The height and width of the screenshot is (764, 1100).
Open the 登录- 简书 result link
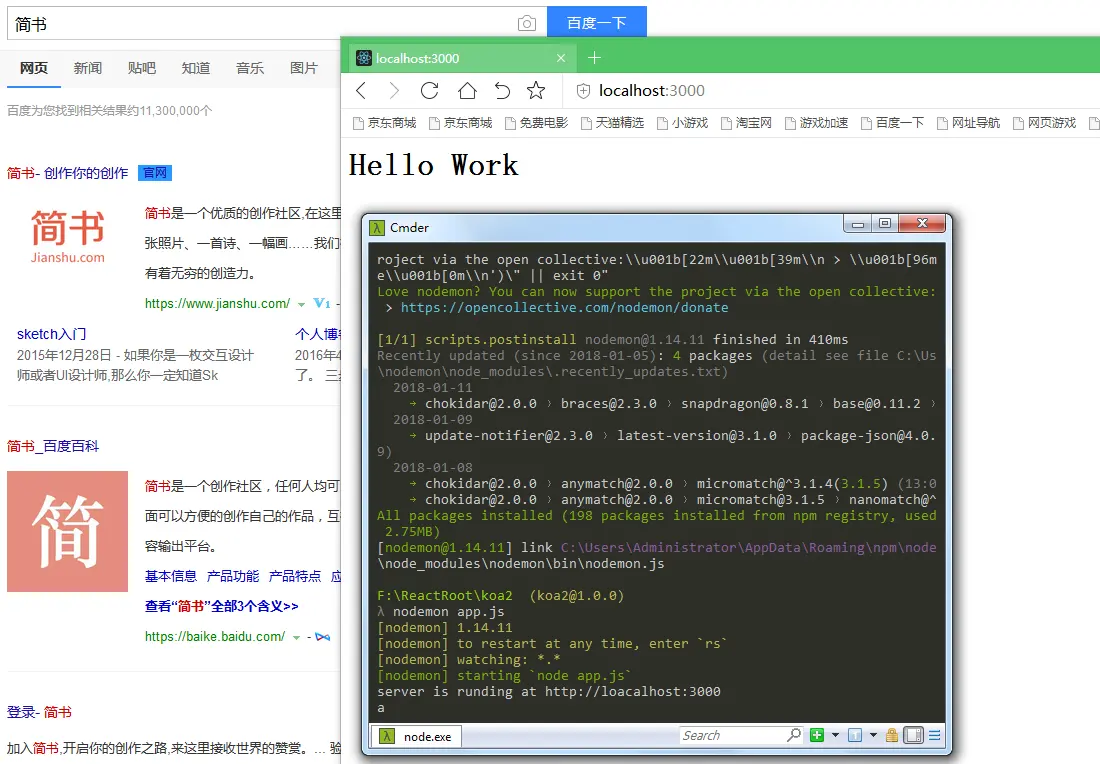[x=39, y=712]
